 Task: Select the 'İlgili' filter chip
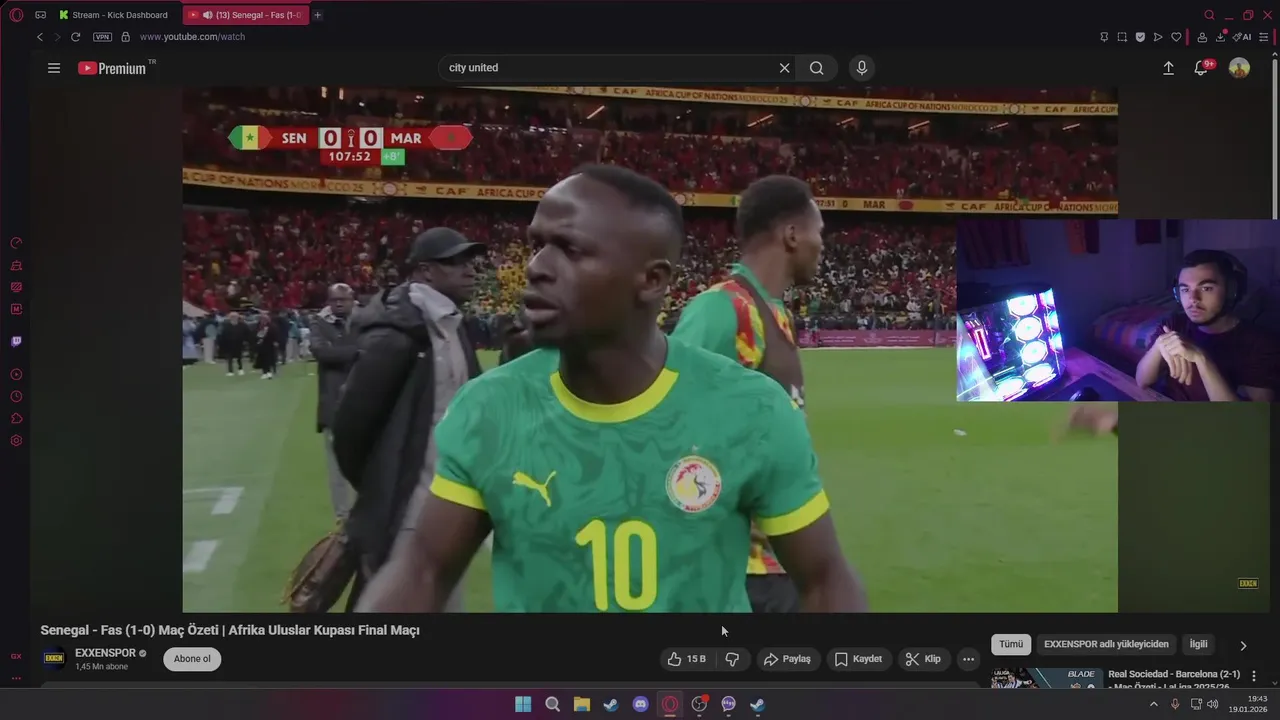click(x=1198, y=644)
